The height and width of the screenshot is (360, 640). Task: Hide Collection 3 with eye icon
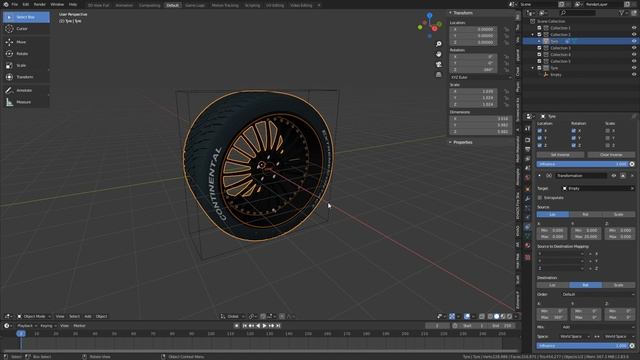click(x=634, y=48)
